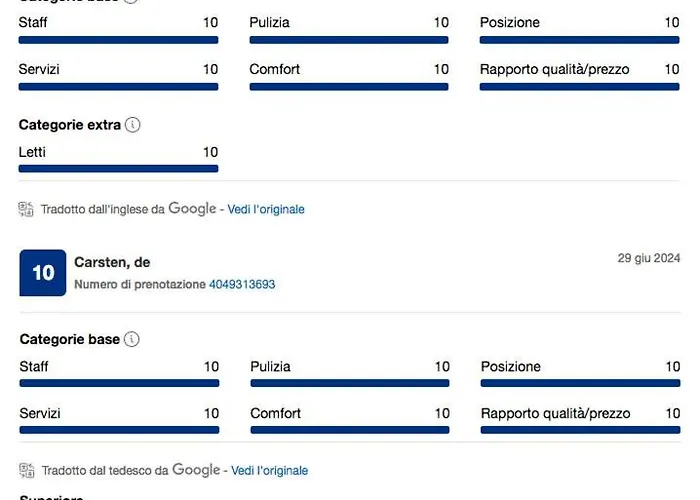View original of German-translated review
700x500 pixels.
click(x=270, y=471)
